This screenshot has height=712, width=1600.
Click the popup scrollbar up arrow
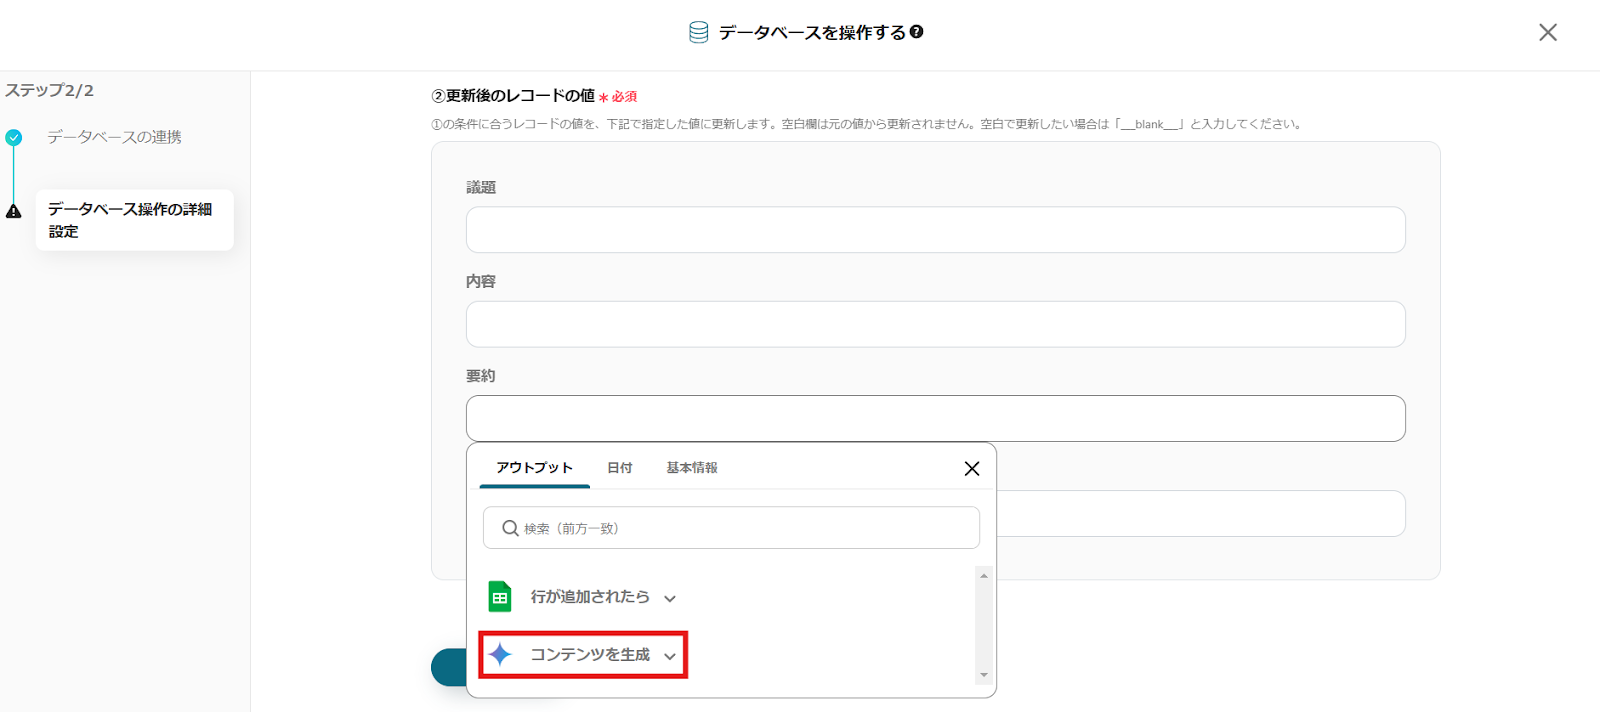pyautogui.click(x=984, y=576)
